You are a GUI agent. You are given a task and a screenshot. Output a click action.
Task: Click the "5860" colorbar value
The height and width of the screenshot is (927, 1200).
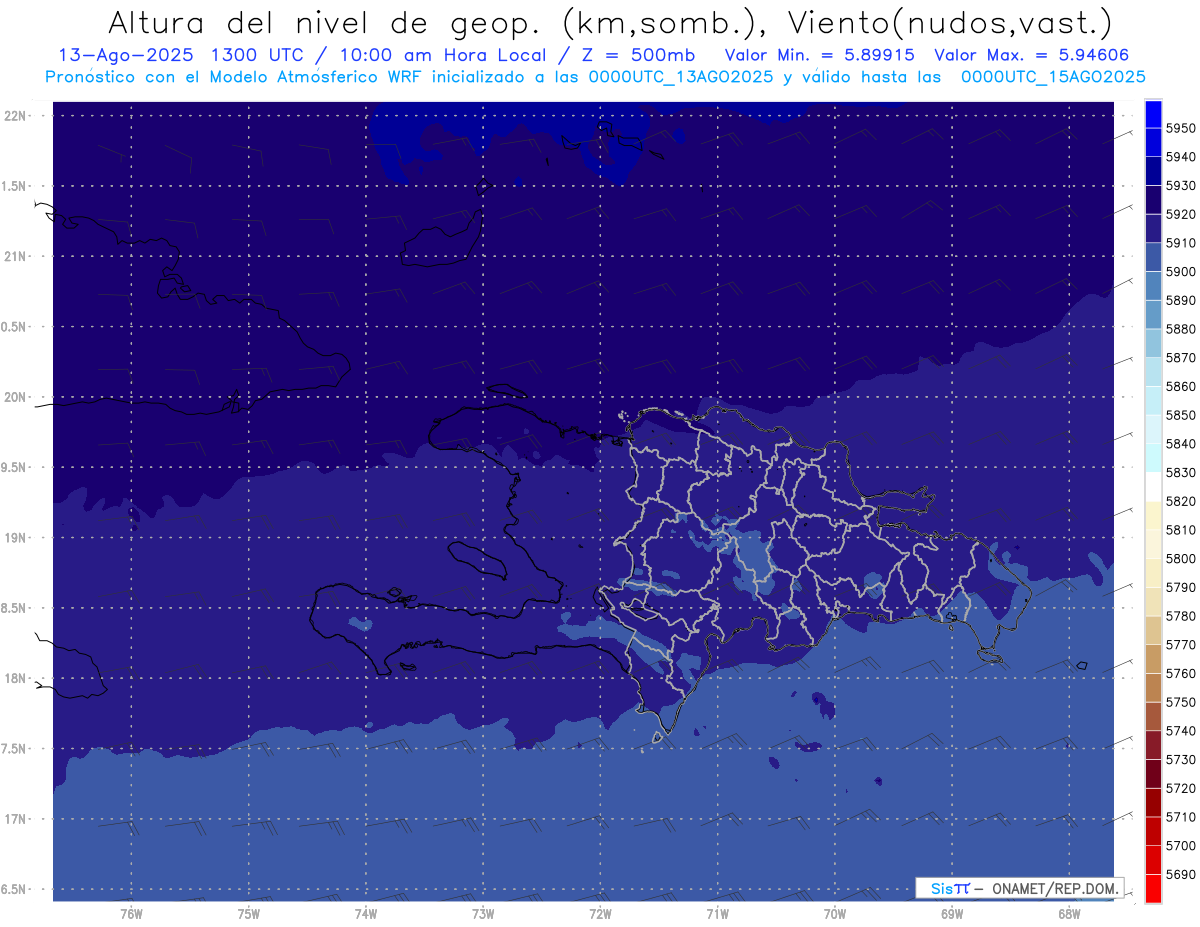pos(1181,386)
